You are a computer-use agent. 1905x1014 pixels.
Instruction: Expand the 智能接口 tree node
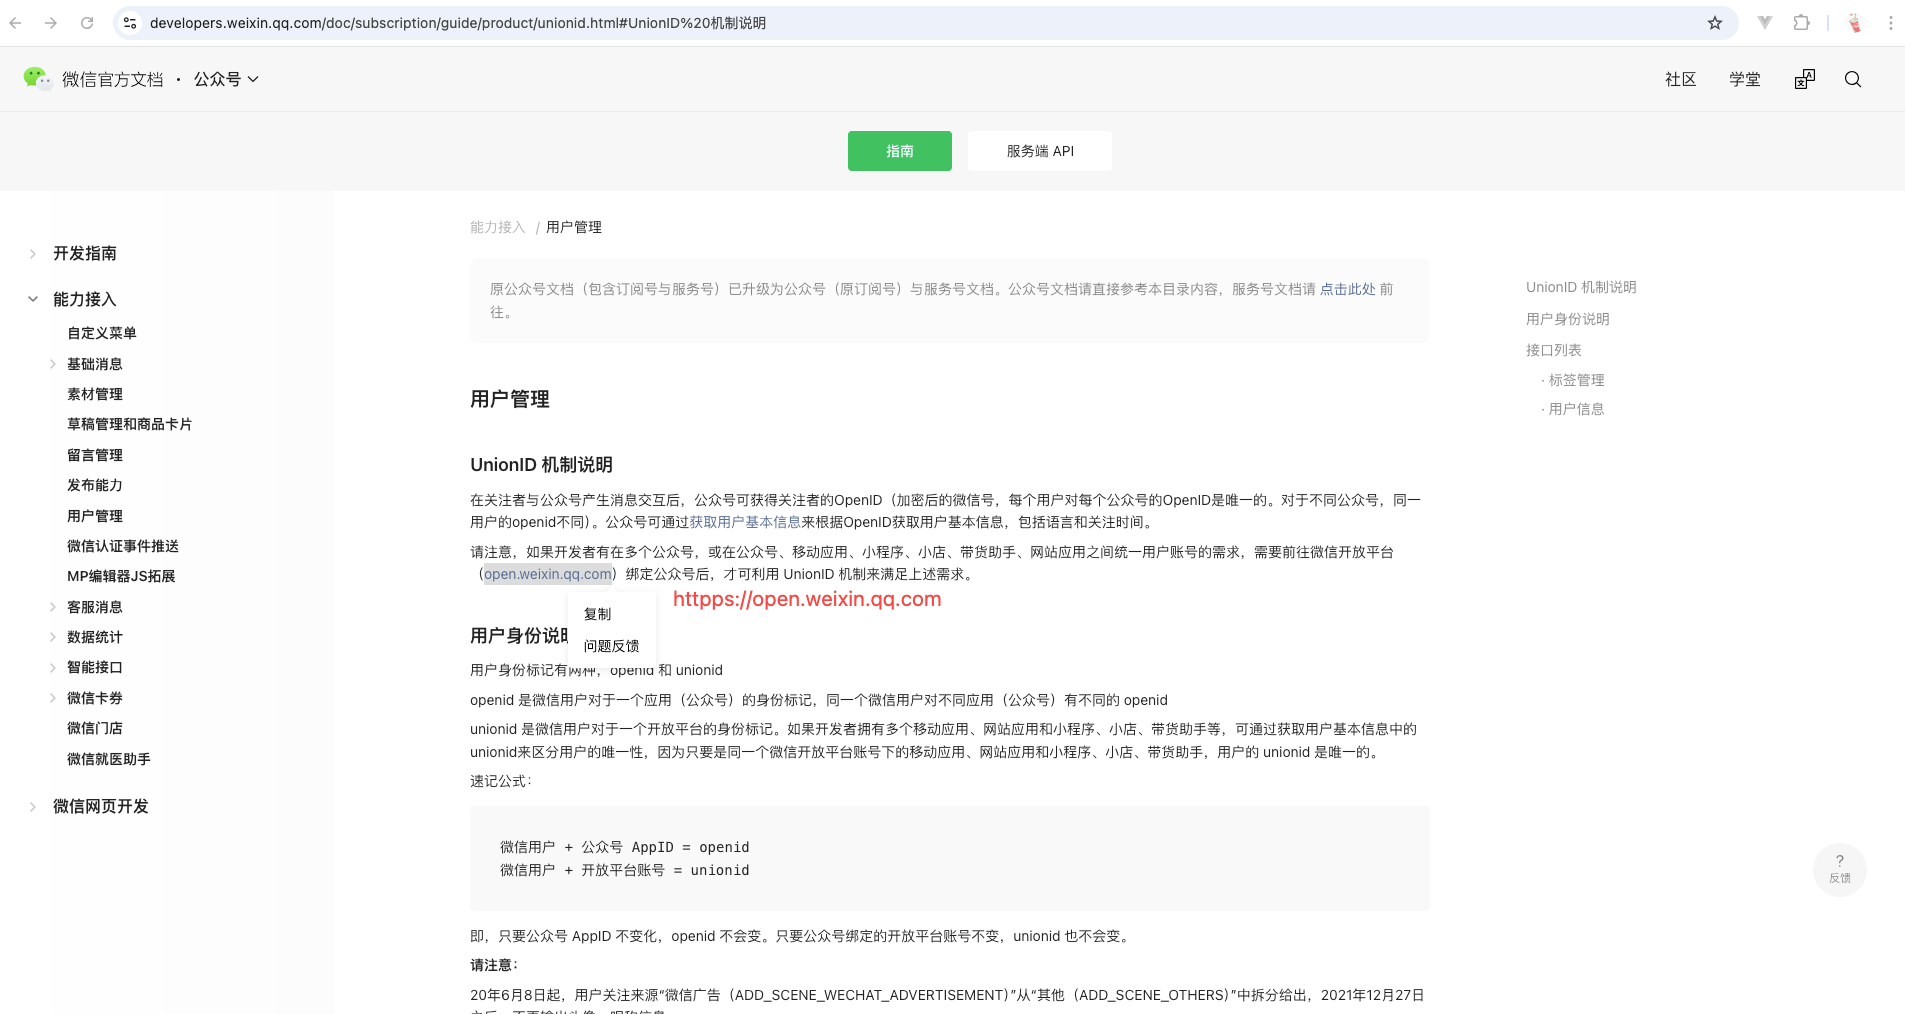(x=53, y=667)
